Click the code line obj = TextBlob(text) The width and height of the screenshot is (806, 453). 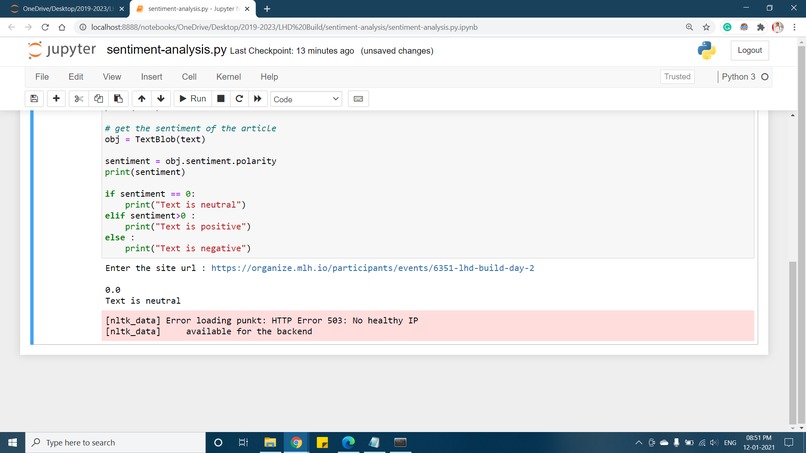click(x=155, y=139)
